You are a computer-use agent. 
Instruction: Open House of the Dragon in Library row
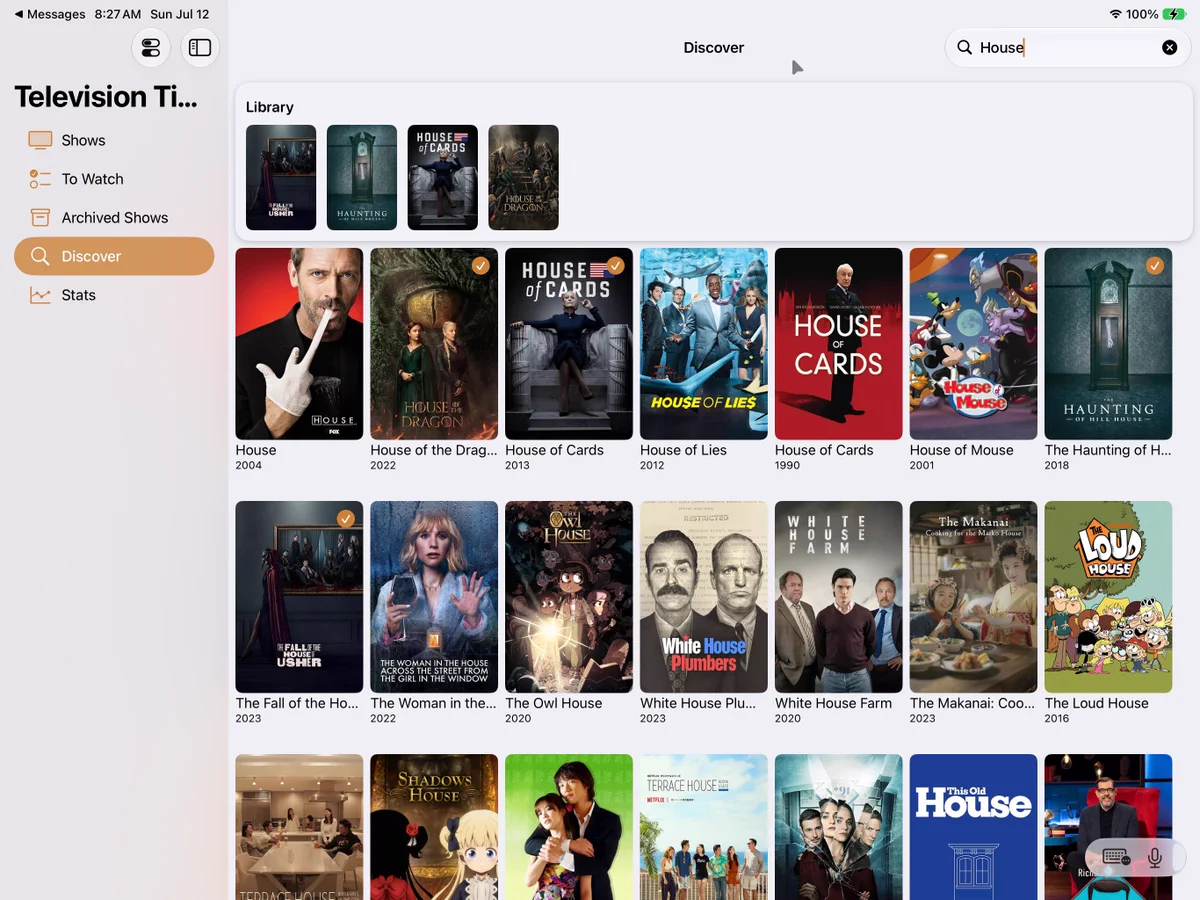click(x=523, y=177)
